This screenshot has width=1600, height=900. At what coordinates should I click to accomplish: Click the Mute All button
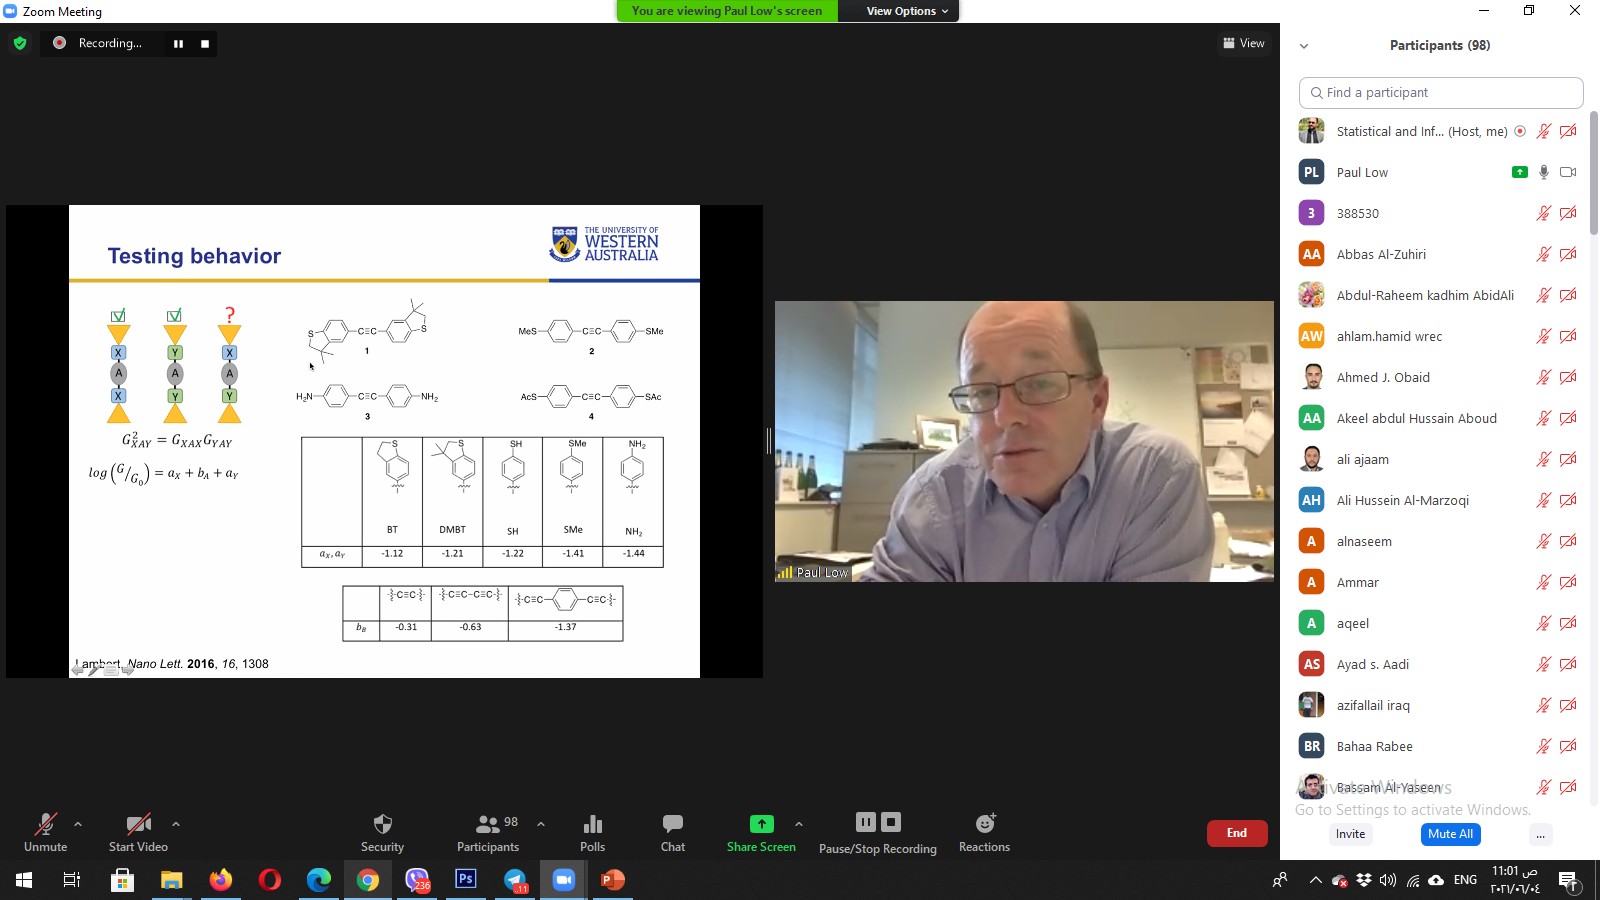tap(1450, 834)
